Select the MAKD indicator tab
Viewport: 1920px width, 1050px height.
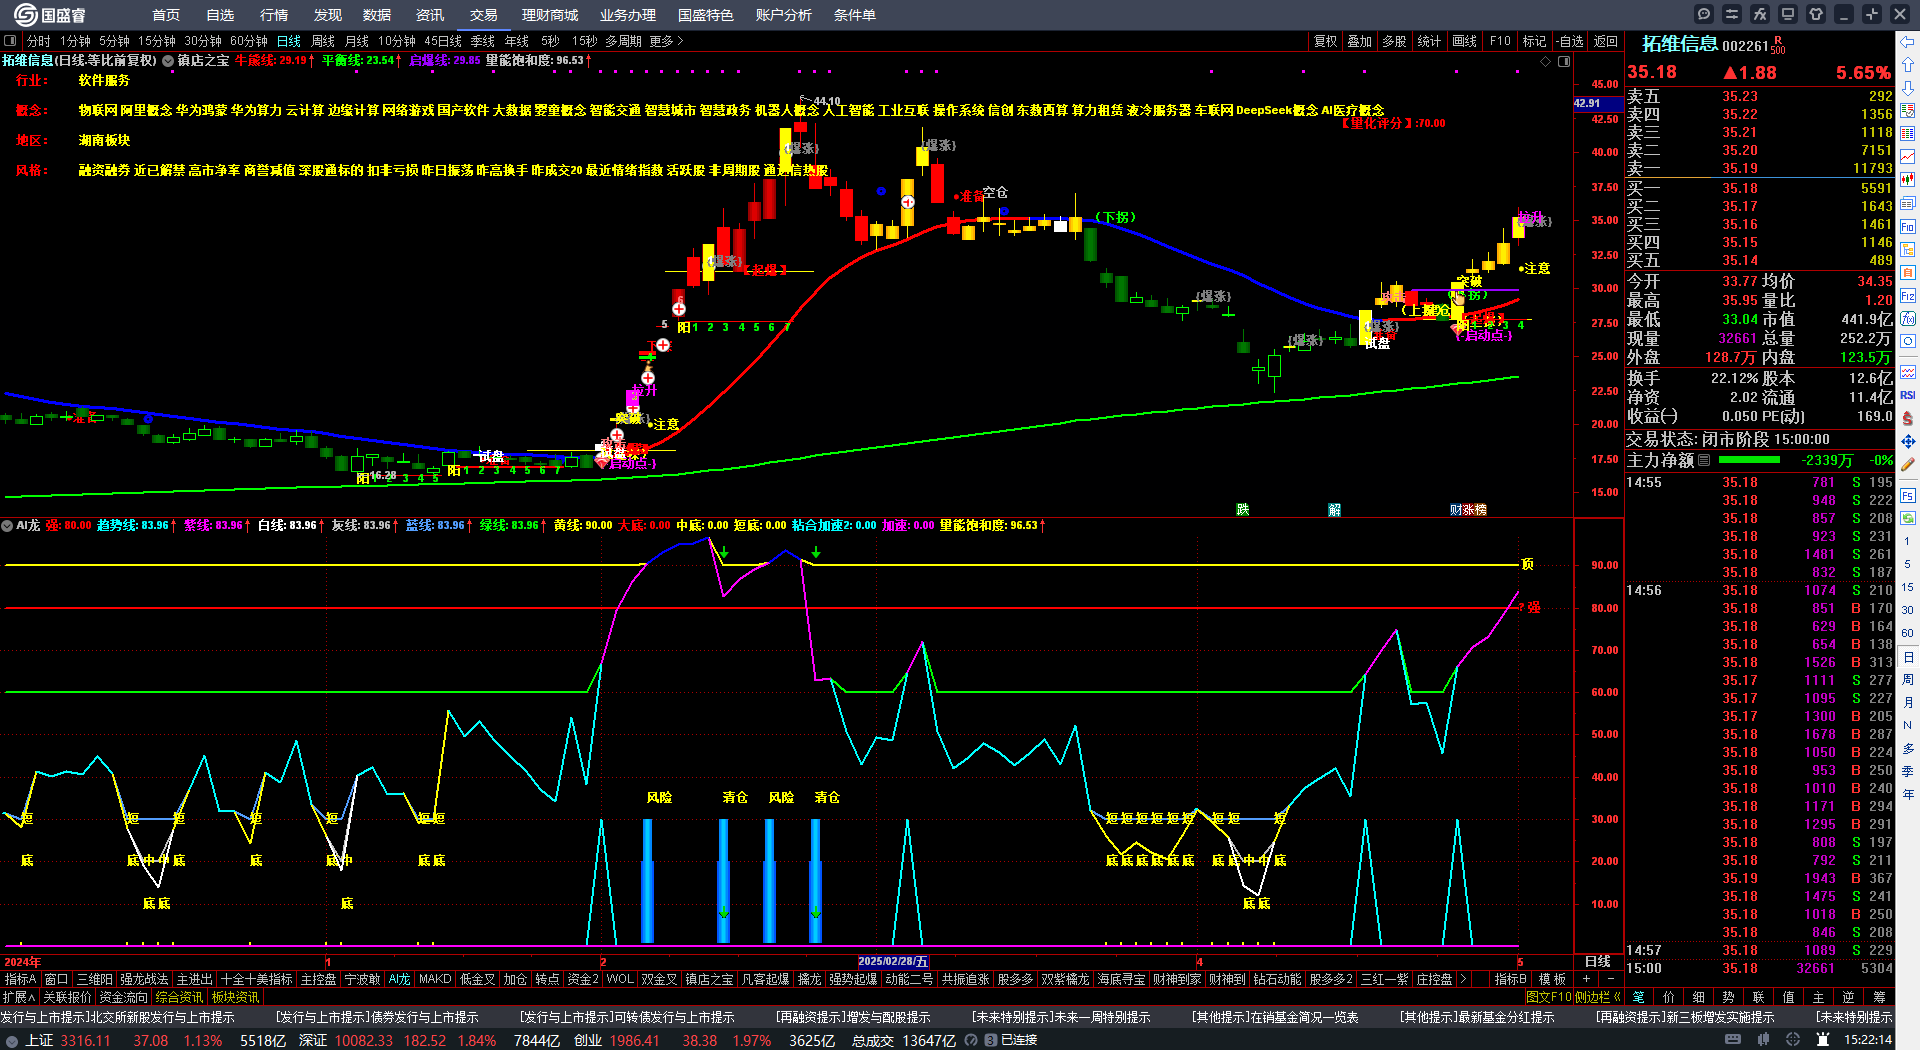pos(435,979)
